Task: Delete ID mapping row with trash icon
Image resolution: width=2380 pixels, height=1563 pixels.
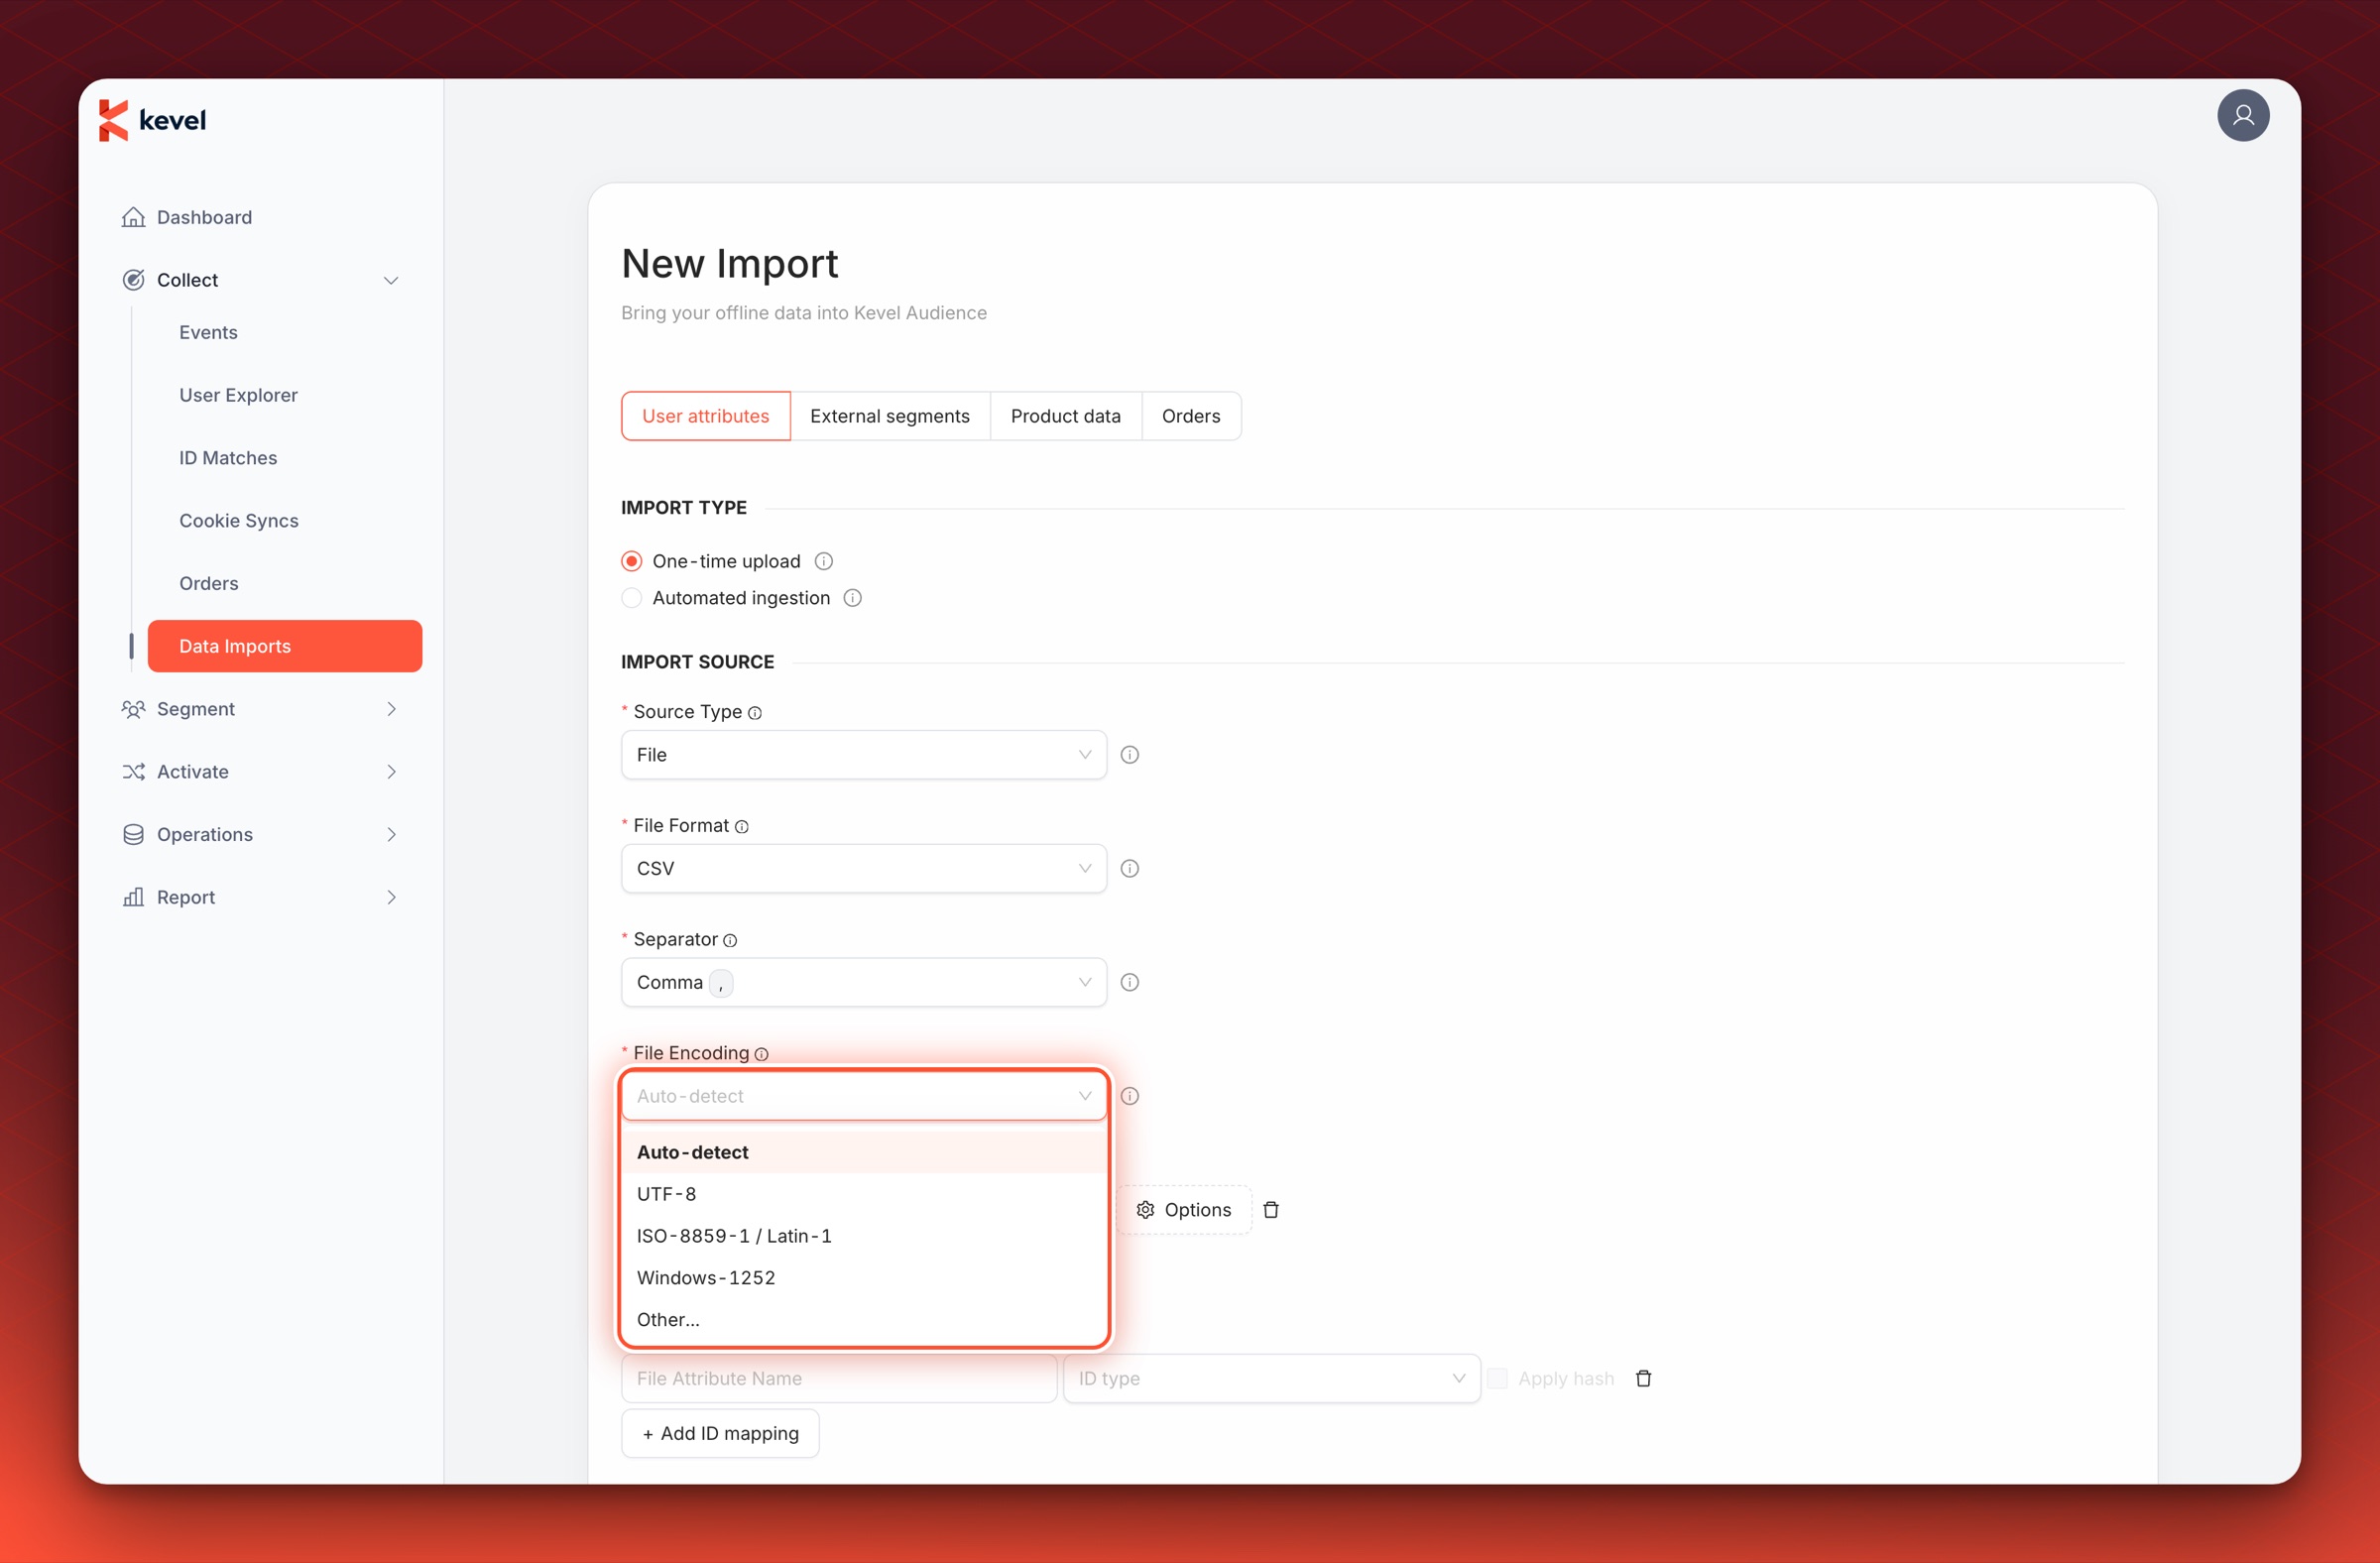Action: [1642, 1378]
